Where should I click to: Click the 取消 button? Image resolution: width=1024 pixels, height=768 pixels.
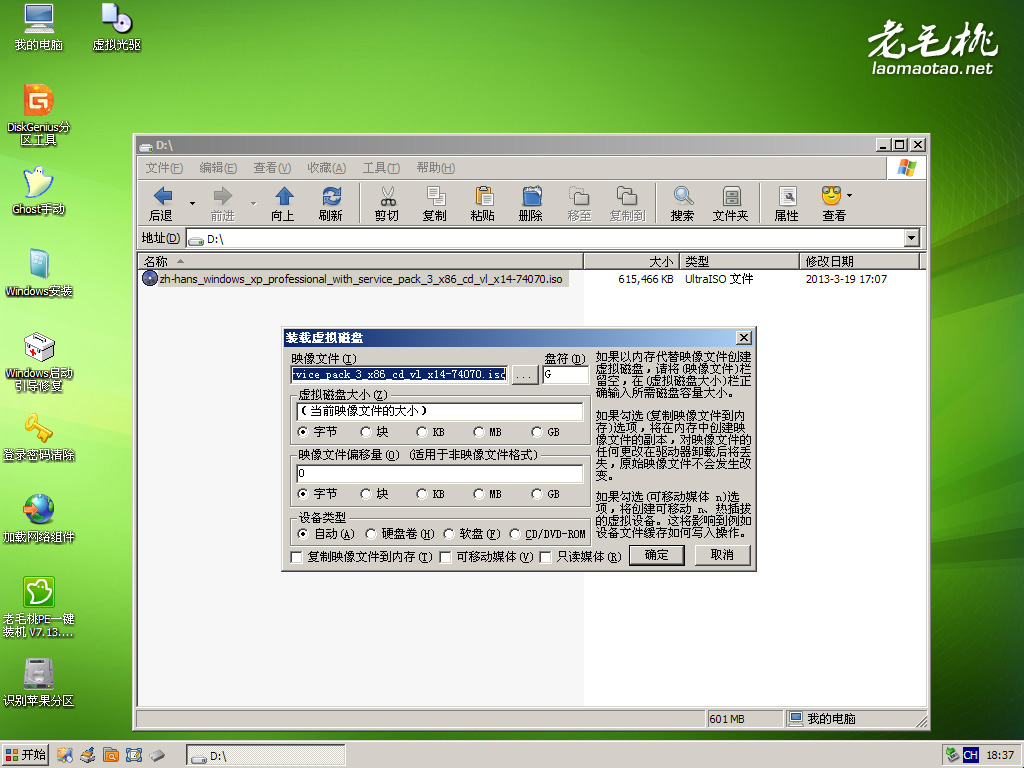[722, 555]
